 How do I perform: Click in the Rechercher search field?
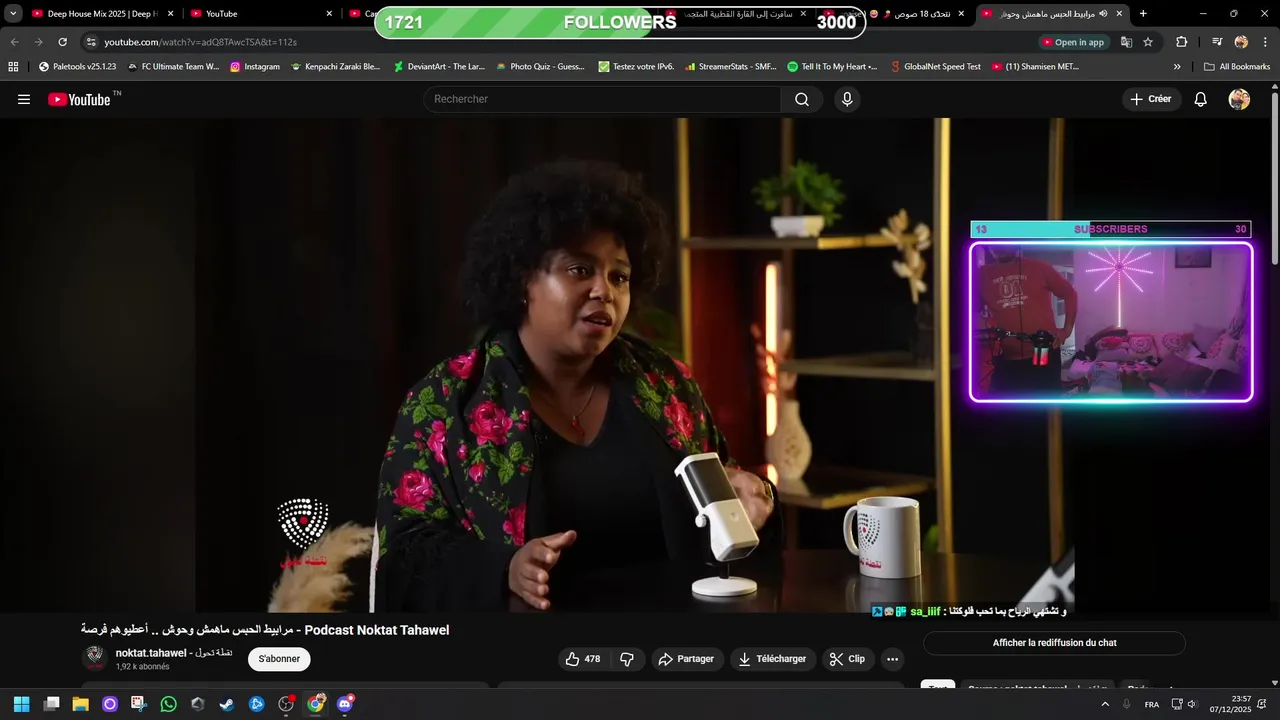[x=602, y=99]
